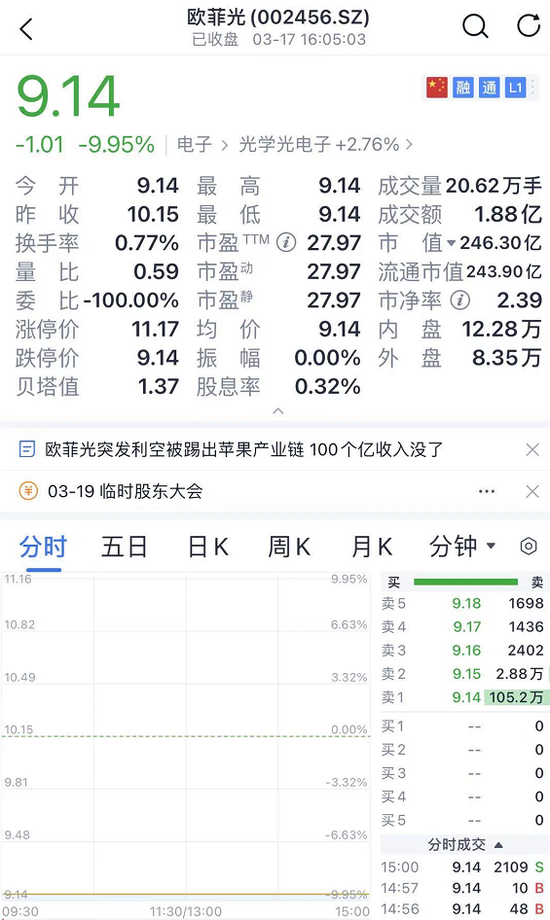Collapse the quote details with the up chevron
Image resolution: width=550 pixels, height=920 pixels.
[278, 411]
